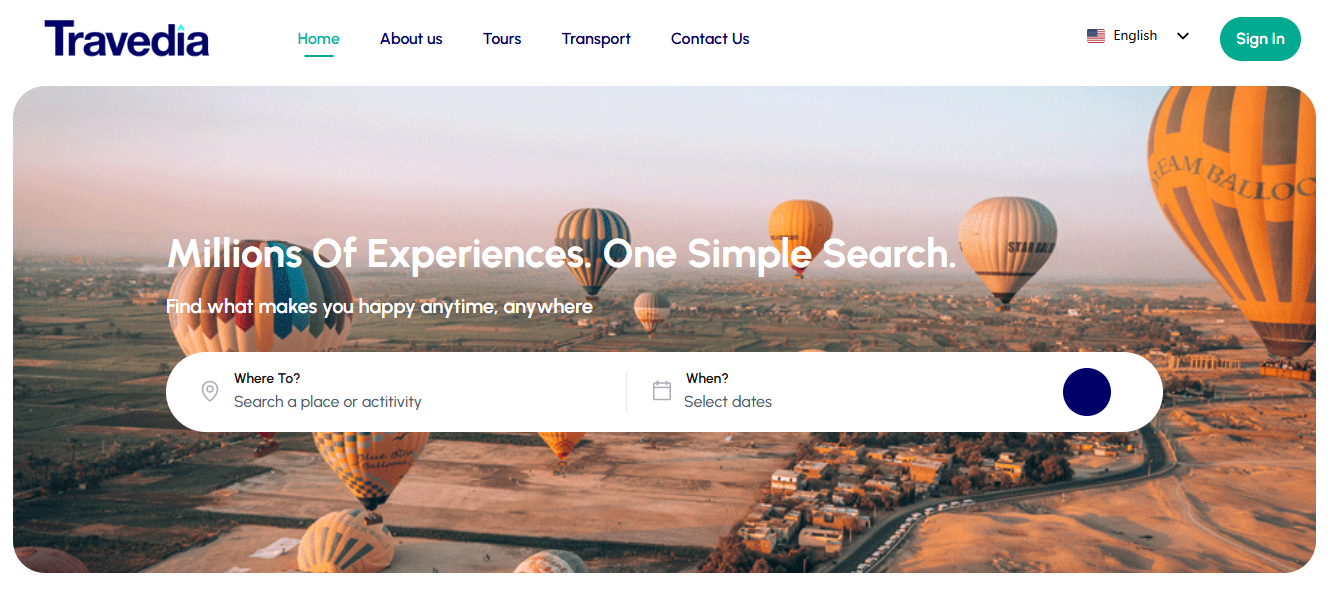Expand the language chevron arrow

click(1183, 36)
